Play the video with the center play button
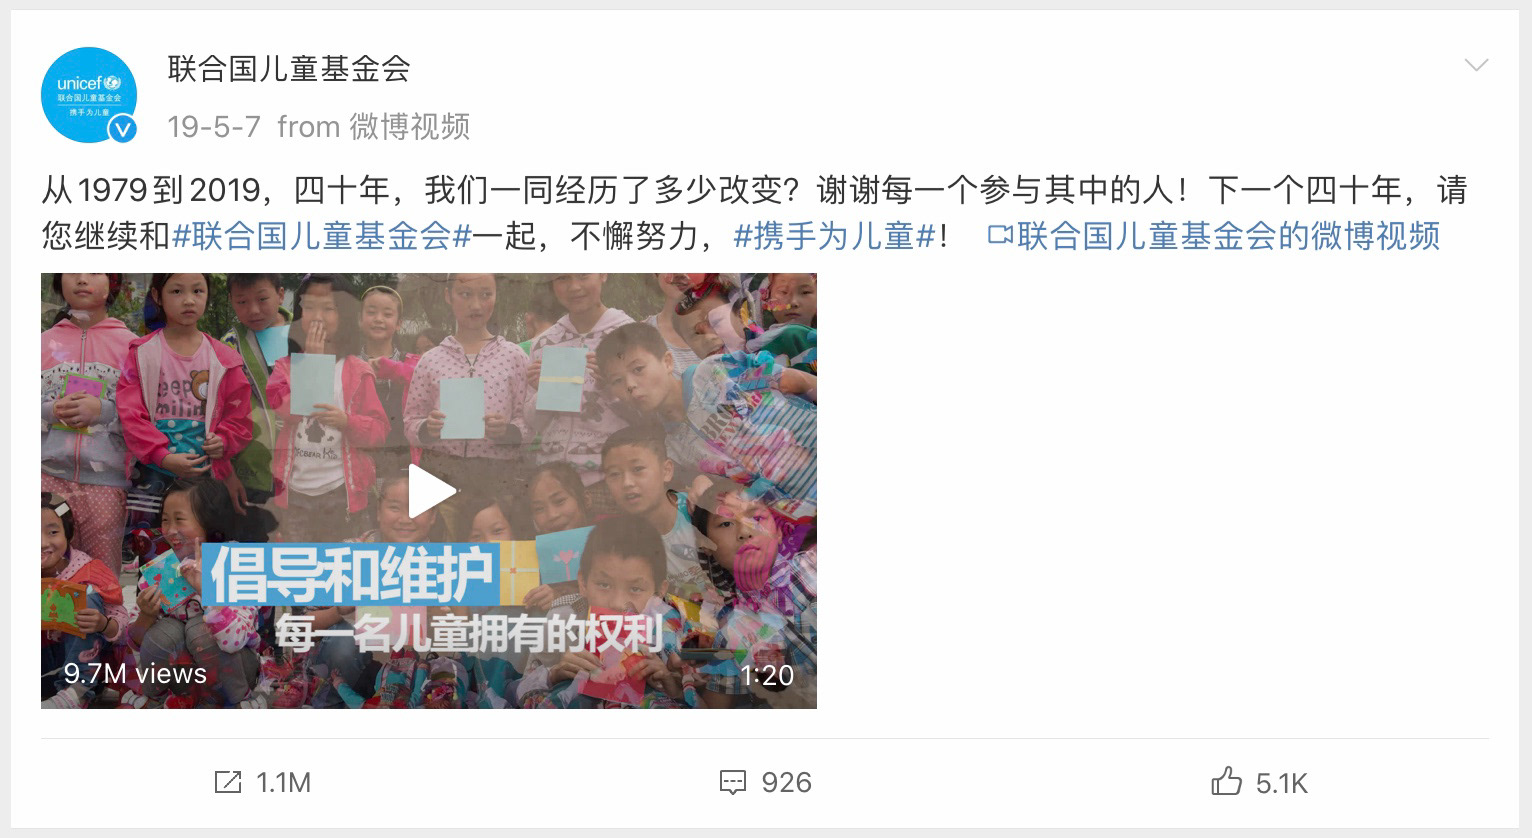This screenshot has width=1532, height=838. click(x=430, y=492)
